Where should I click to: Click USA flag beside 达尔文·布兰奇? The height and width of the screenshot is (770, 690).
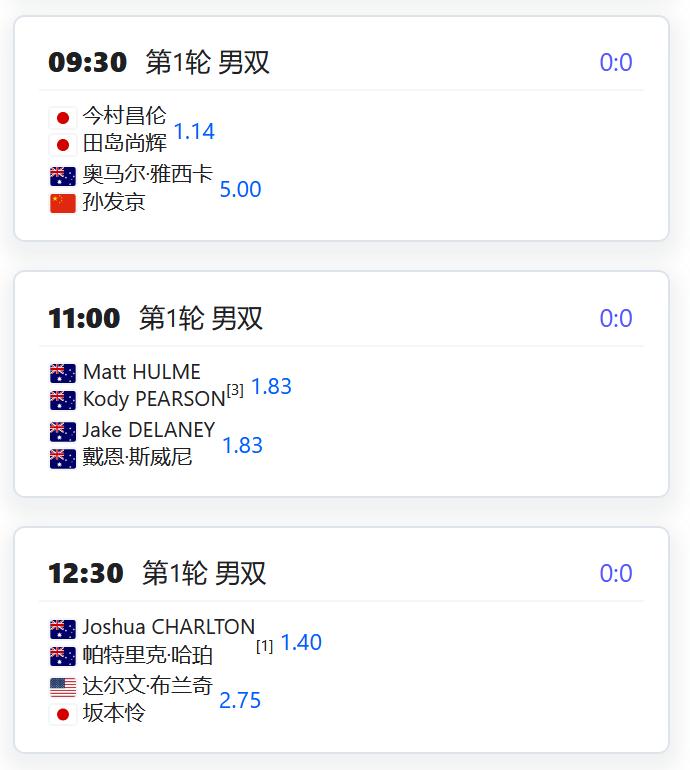pyautogui.click(x=63, y=688)
